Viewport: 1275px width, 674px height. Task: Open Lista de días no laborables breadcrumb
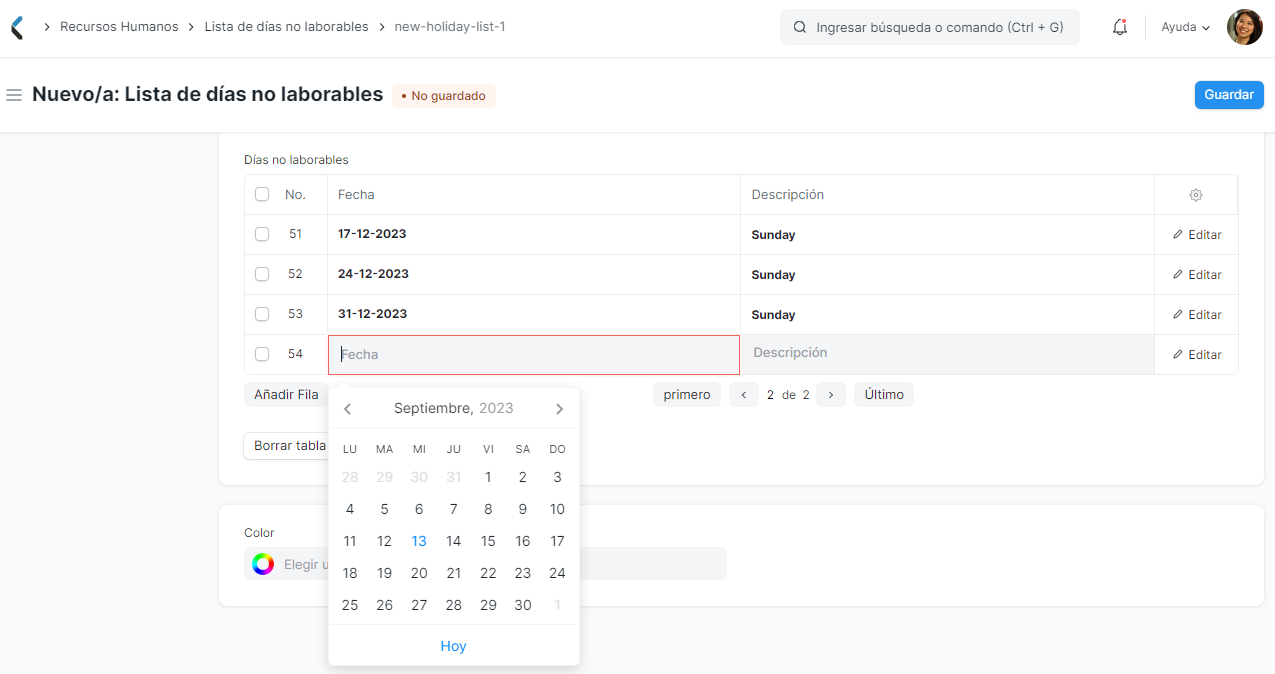tap(286, 27)
